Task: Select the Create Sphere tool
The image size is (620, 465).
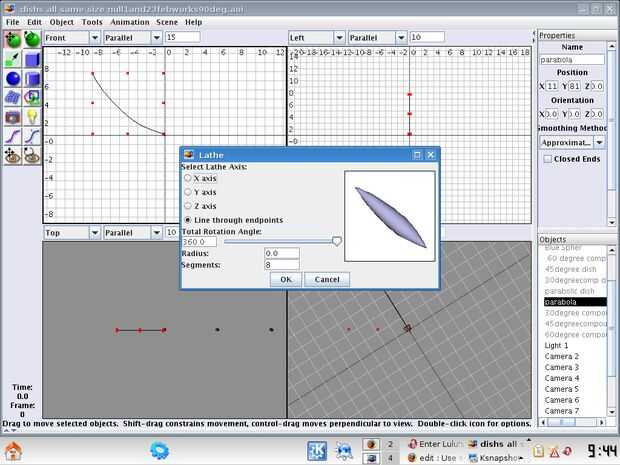Action: pos(13,78)
